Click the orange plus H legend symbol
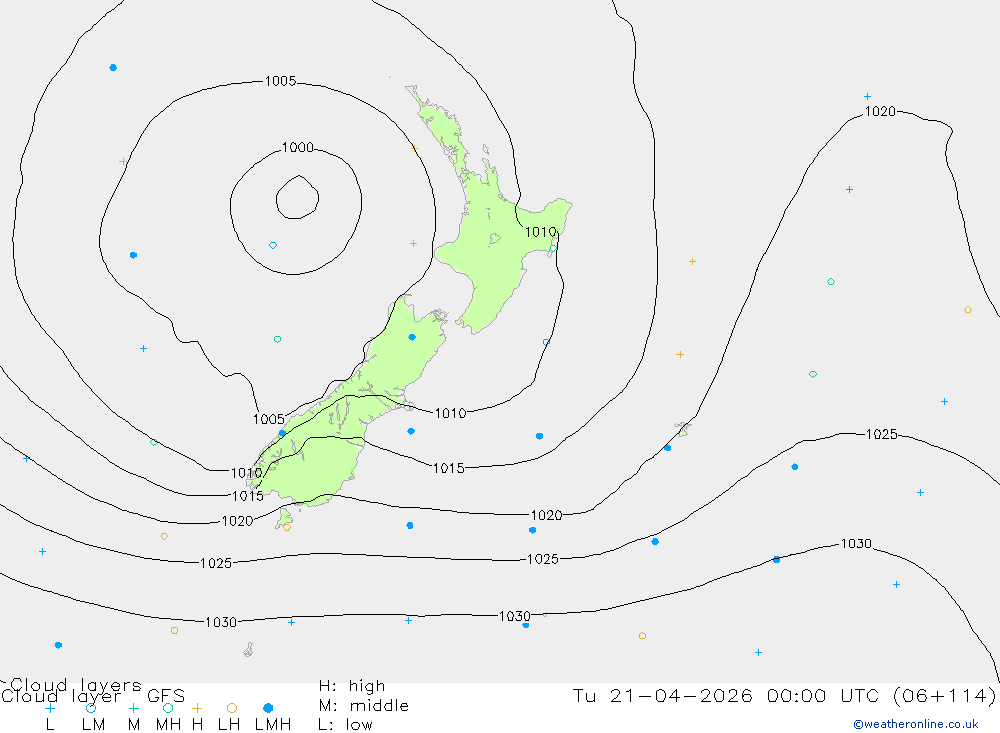The height and width of the screenshot is (733, 1000). coord(197,708)
